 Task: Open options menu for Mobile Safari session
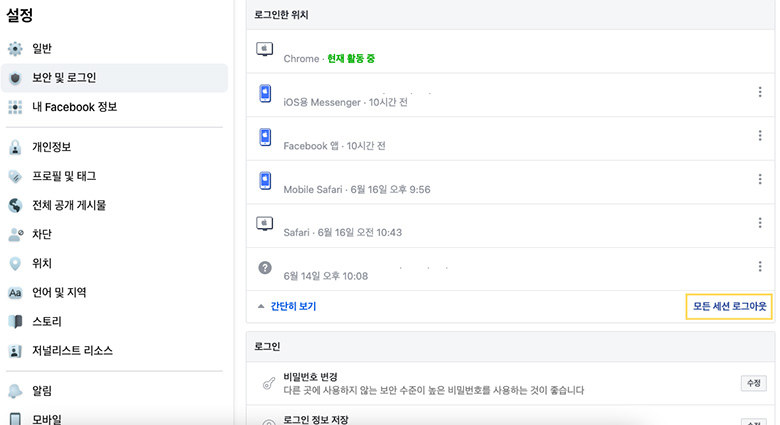[760, 179]
